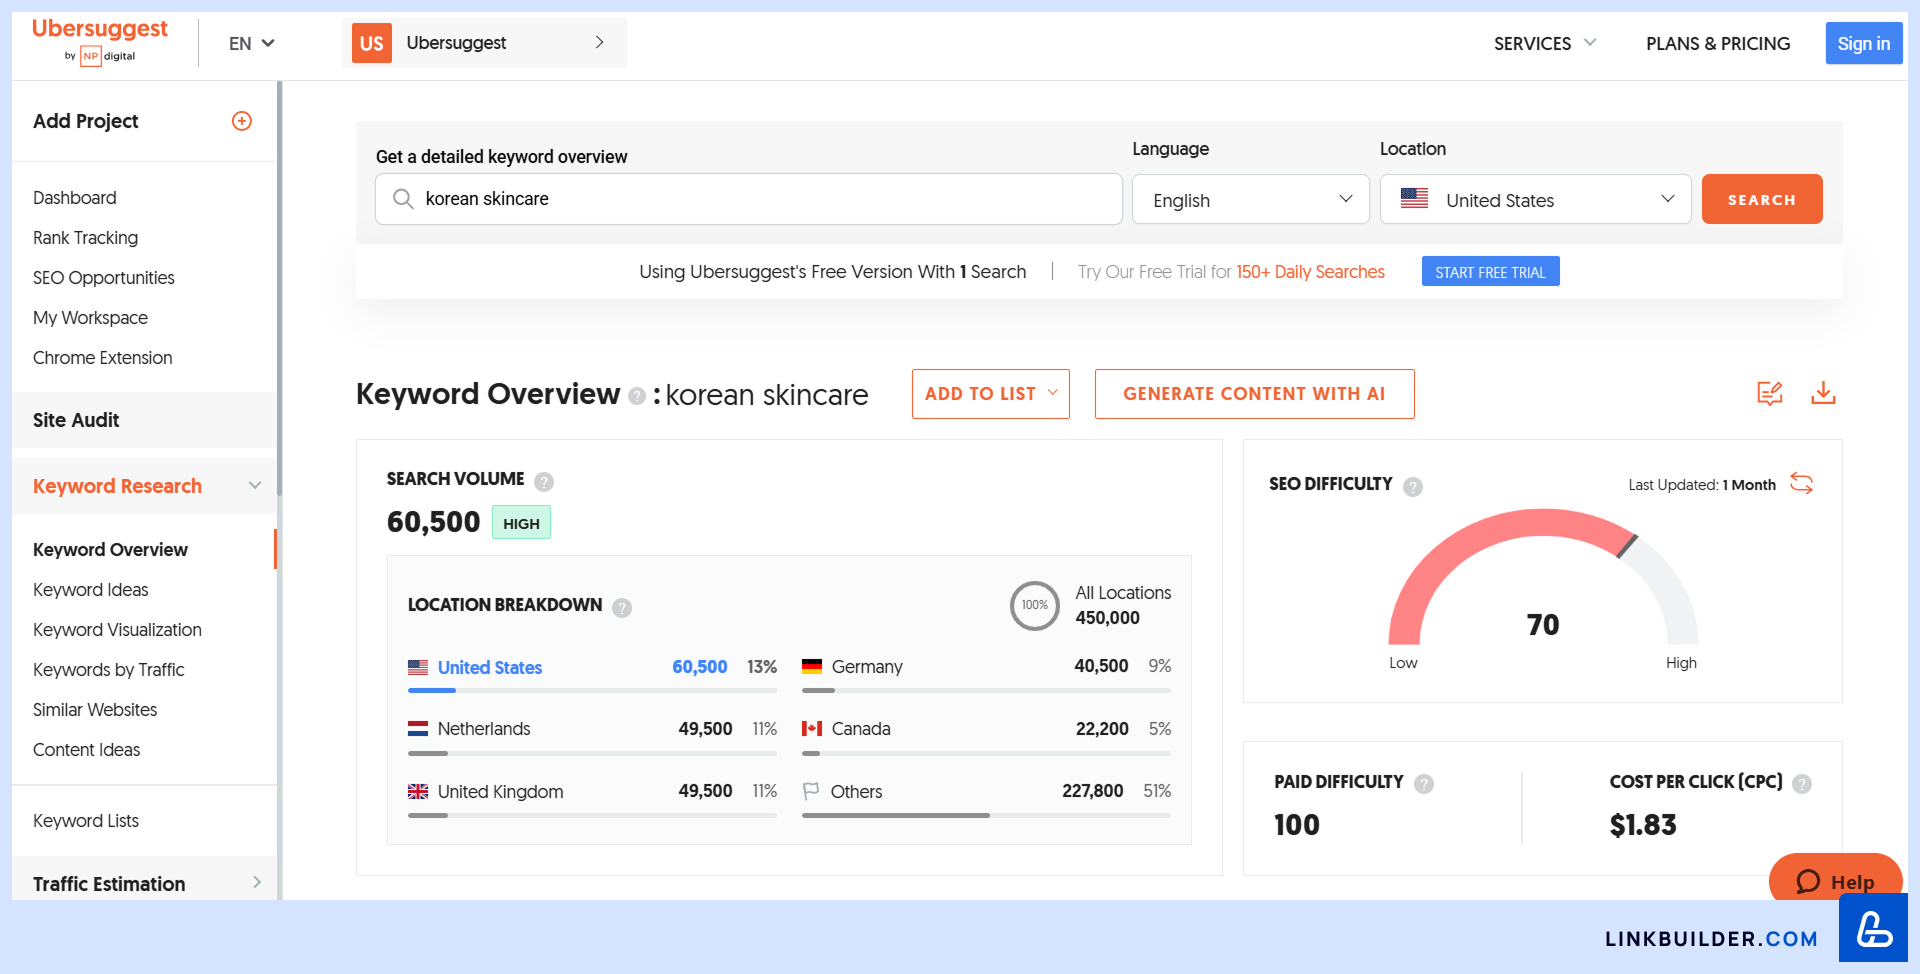Open the EN language dropdown

(x=251, y=44)
